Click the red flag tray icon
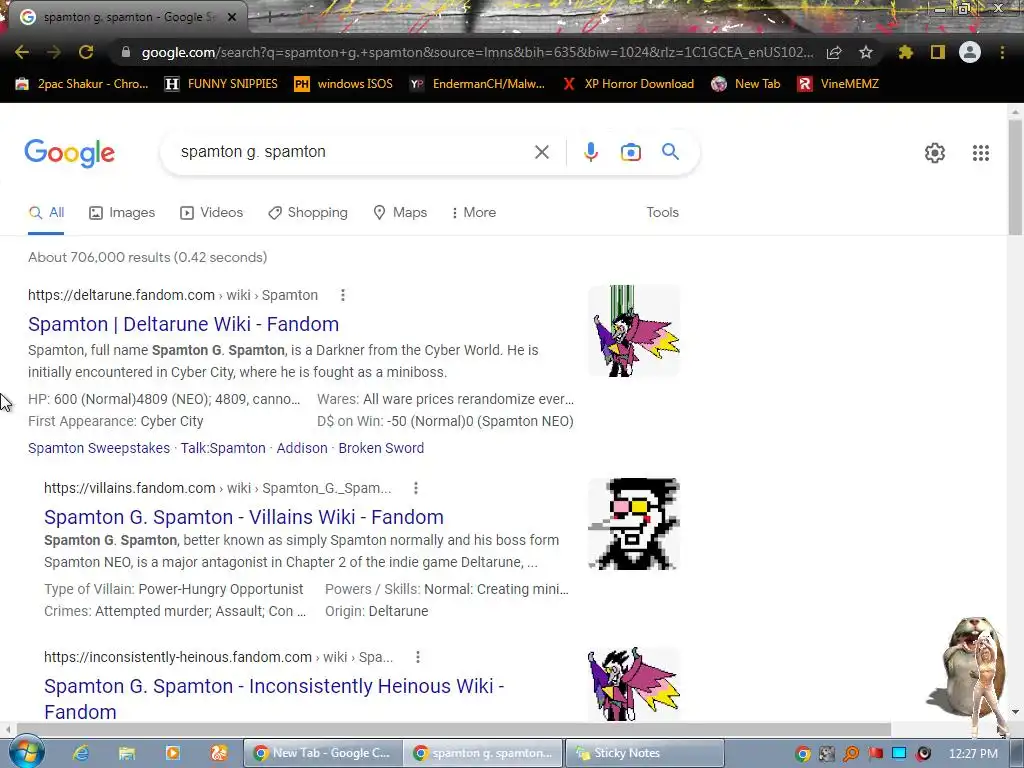The image size is (1024, 768). 875,754
